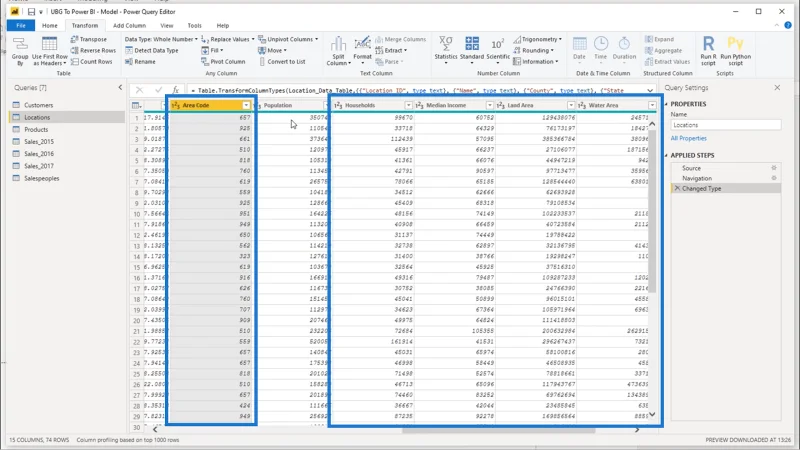Image resolution: width=800 pixels, height=450 pixels.
Task: Open Area Code column filter dropdown
Action: tap(246, 105)
